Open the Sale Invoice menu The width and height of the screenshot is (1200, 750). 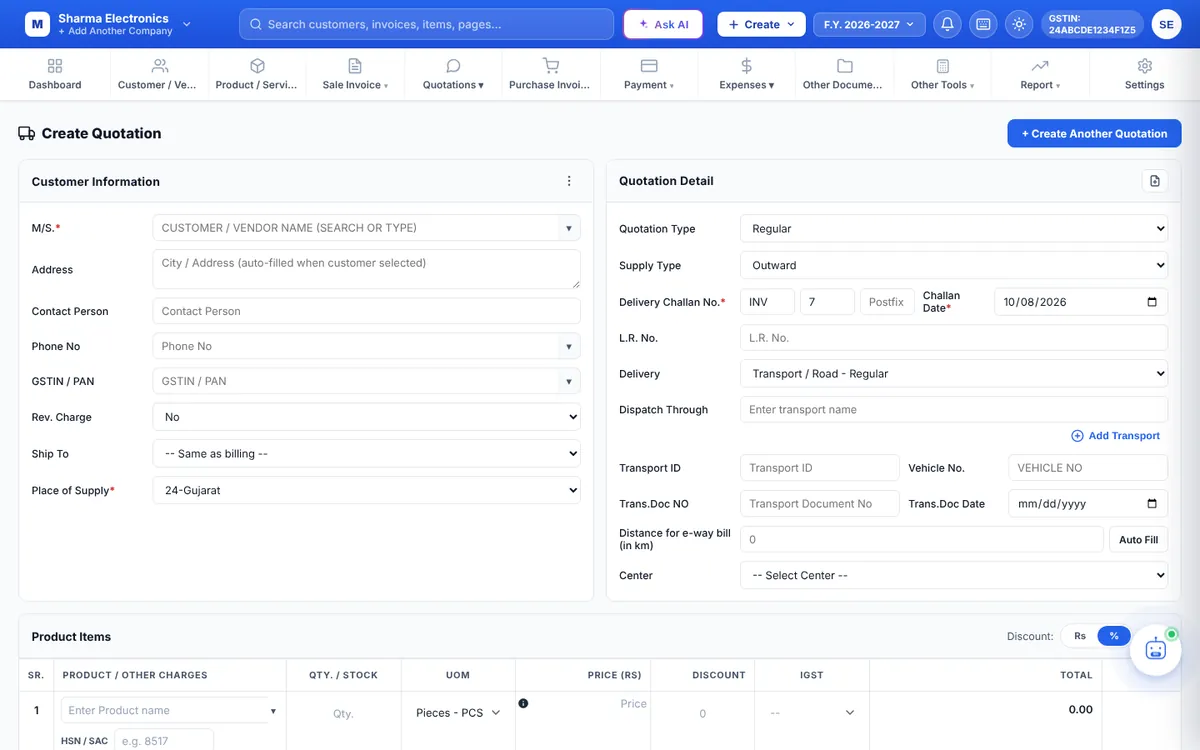click(355, 74)
